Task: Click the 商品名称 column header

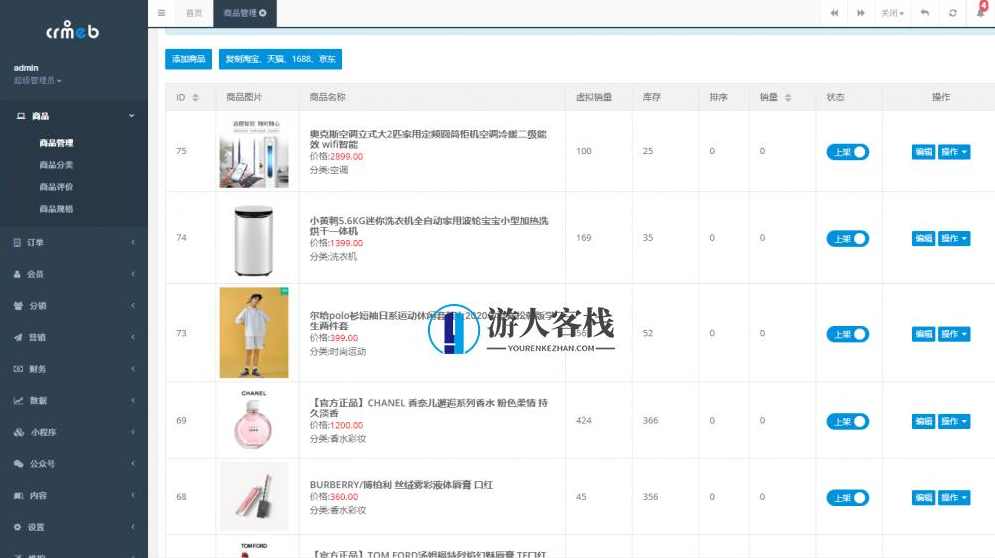Action: [327, 97]
